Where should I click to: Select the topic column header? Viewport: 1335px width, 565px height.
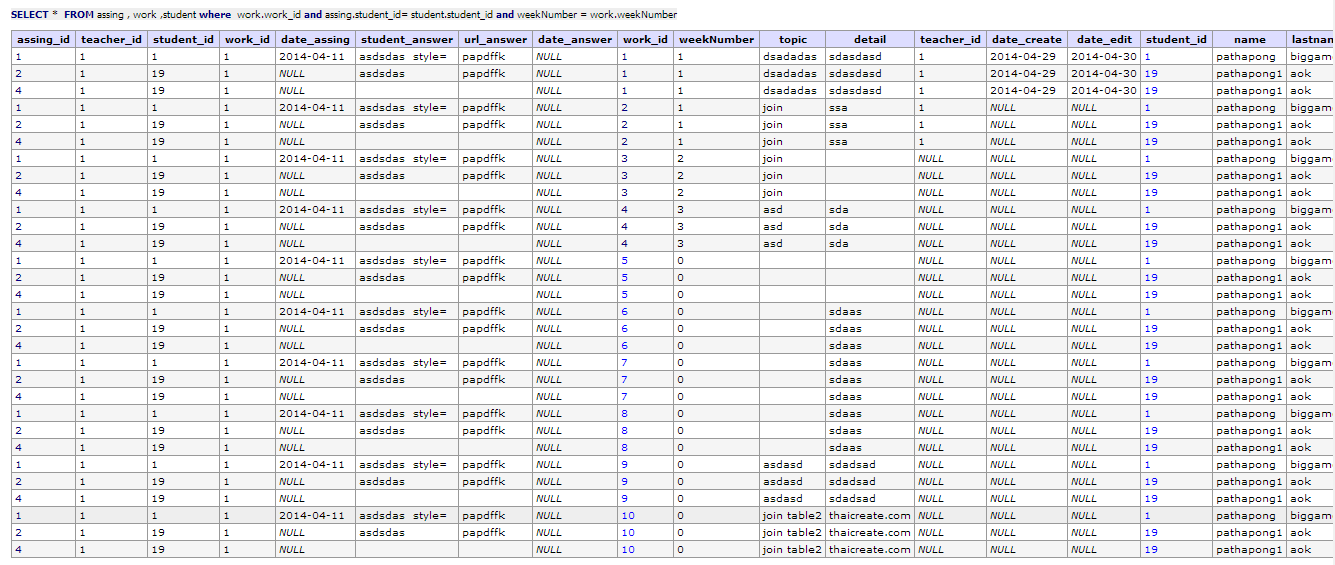(792, 40)
